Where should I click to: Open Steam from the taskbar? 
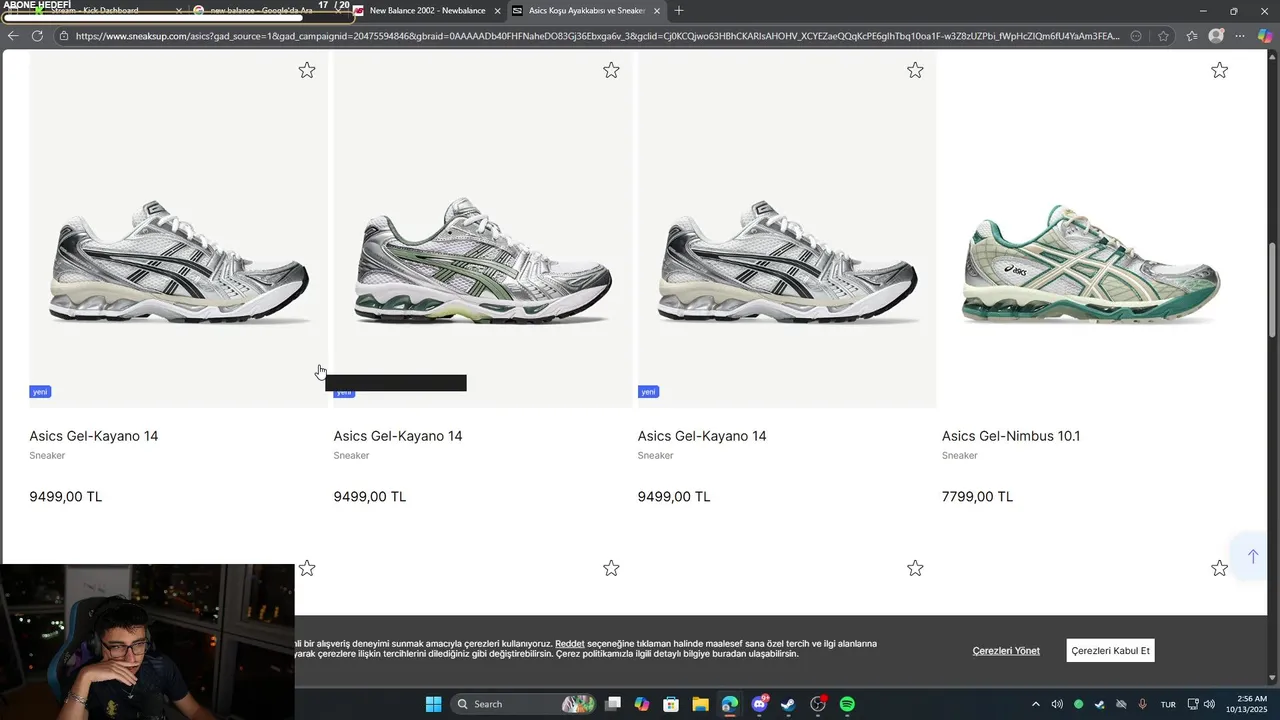(x=788, y=704)
